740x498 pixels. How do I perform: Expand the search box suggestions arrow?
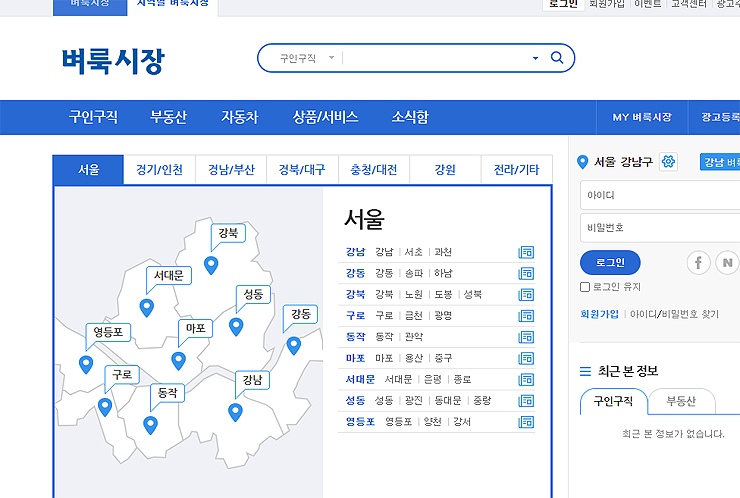point(535,58)
